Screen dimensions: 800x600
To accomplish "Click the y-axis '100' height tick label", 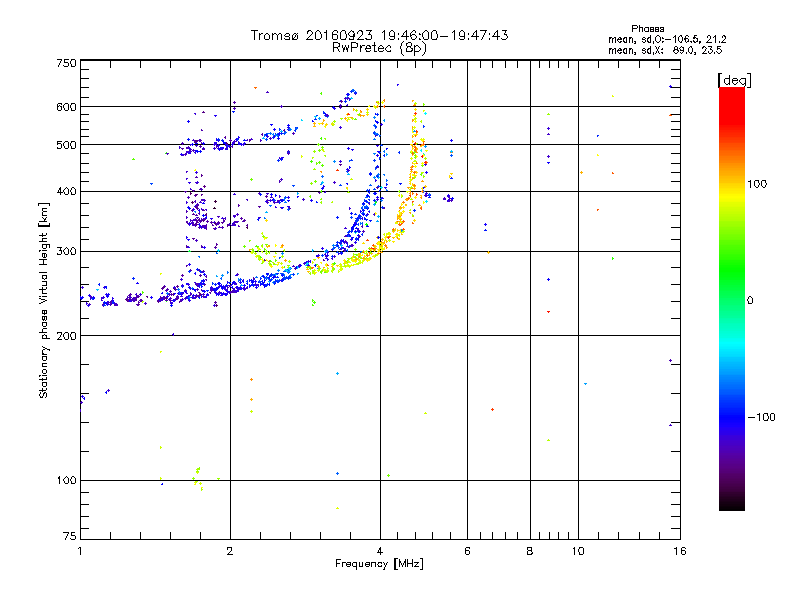I will coord(66,480).
